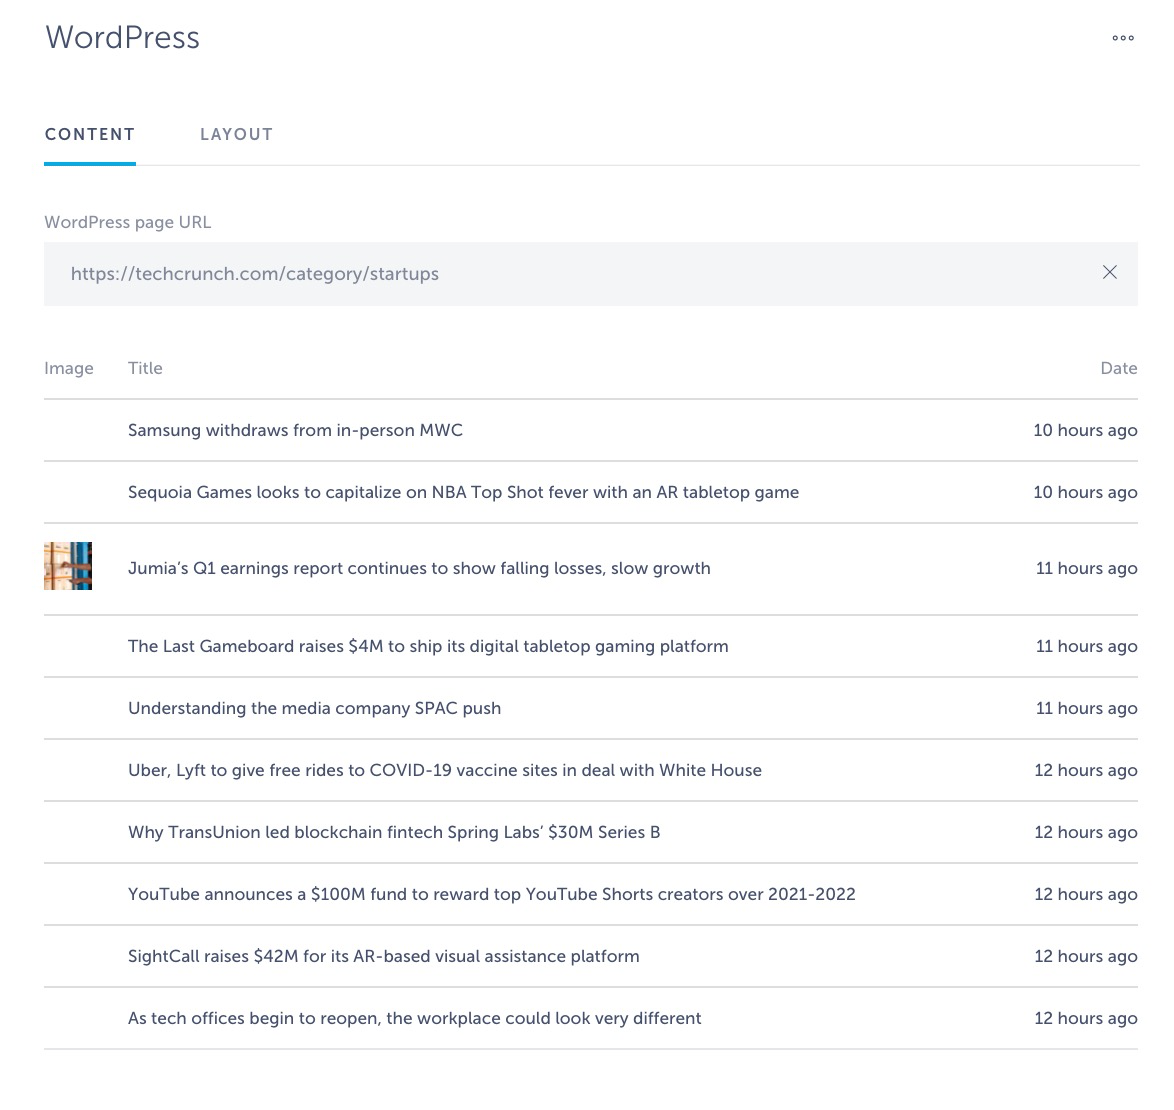The height and width of the screenshot is (1110, 1174).
Task: Switch to the CONTENT tab
Action: tap(90, 134)
